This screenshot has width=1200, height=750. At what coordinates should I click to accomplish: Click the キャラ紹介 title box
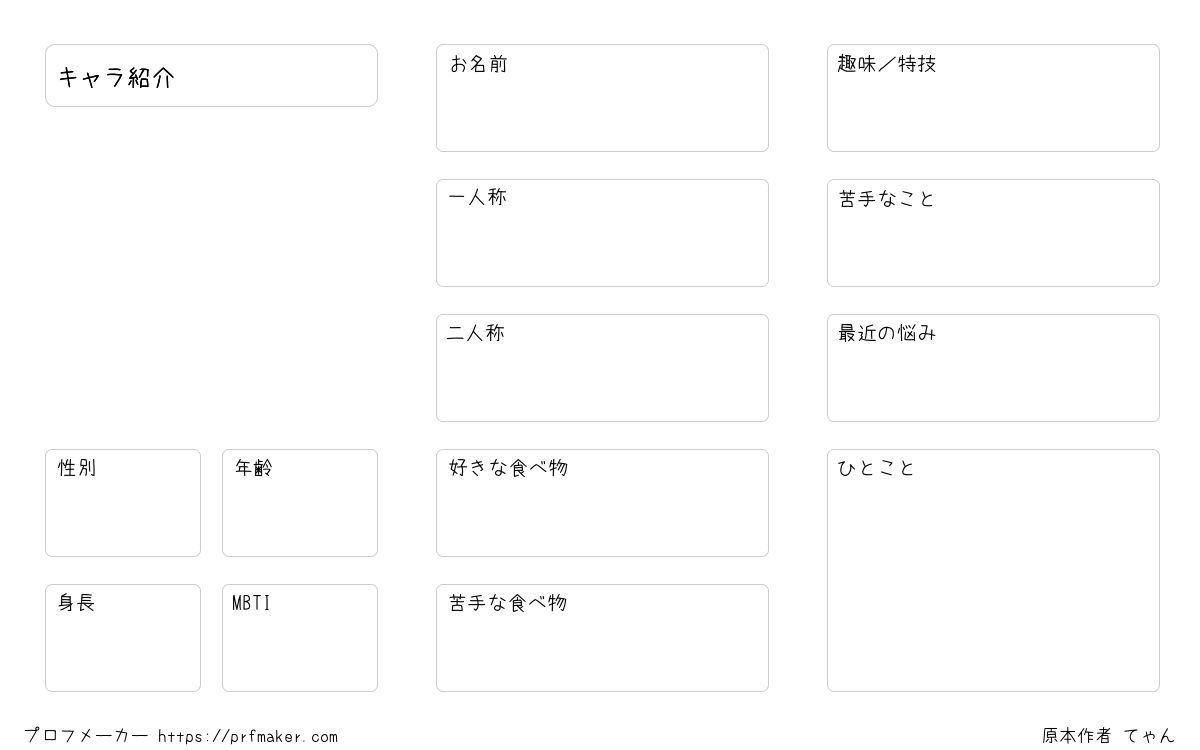coord(211,75)
